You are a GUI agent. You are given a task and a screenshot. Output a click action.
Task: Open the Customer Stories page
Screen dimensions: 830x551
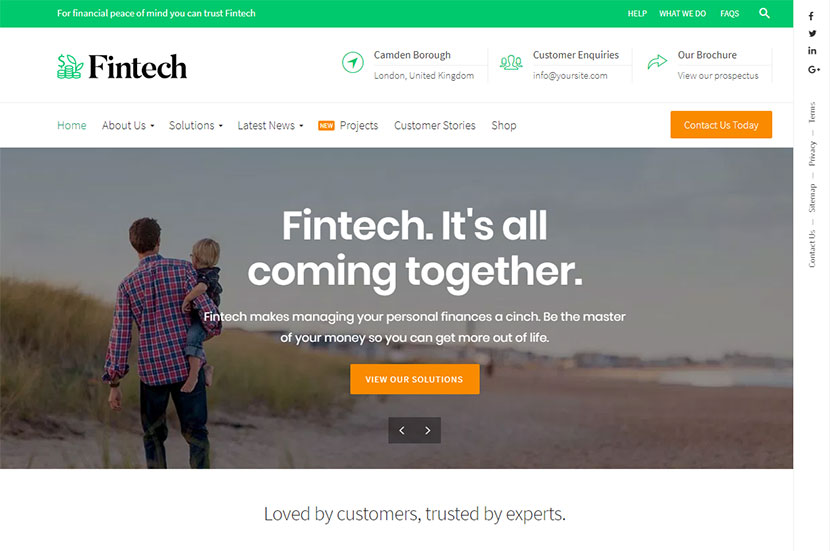pyautogui.click(x=435, y=125)
